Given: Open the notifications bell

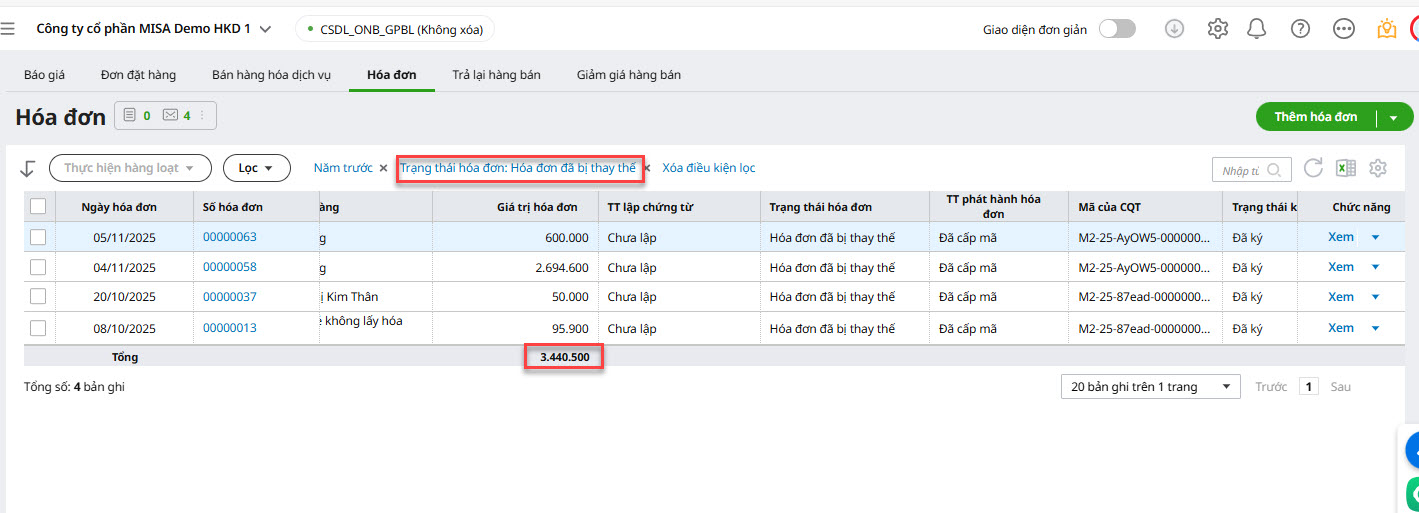Looking at the screenshot, I should 1257,29.
